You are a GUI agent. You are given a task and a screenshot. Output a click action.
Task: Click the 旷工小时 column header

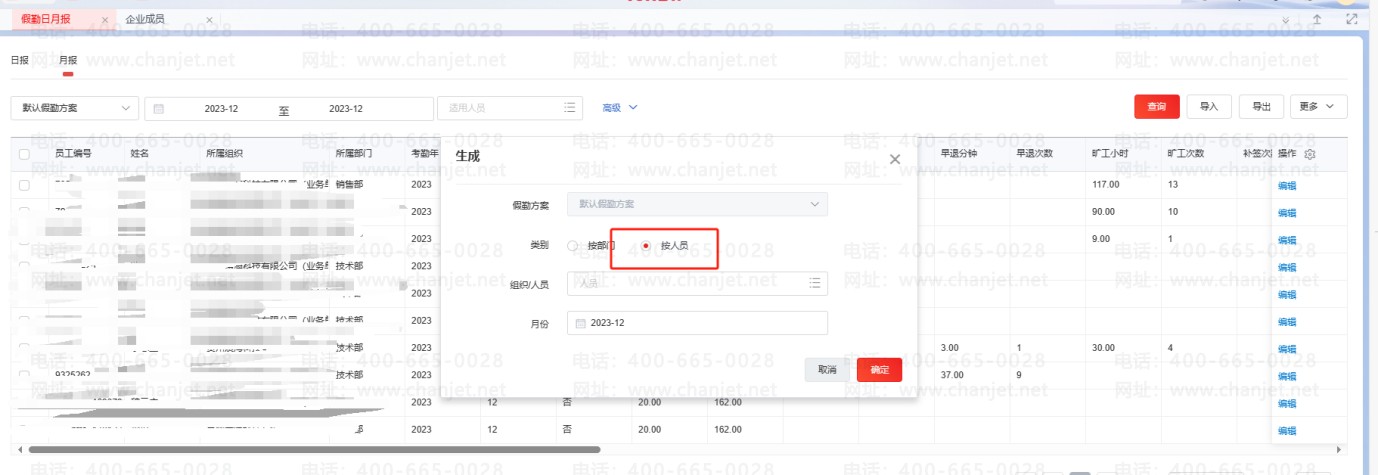1110,154
